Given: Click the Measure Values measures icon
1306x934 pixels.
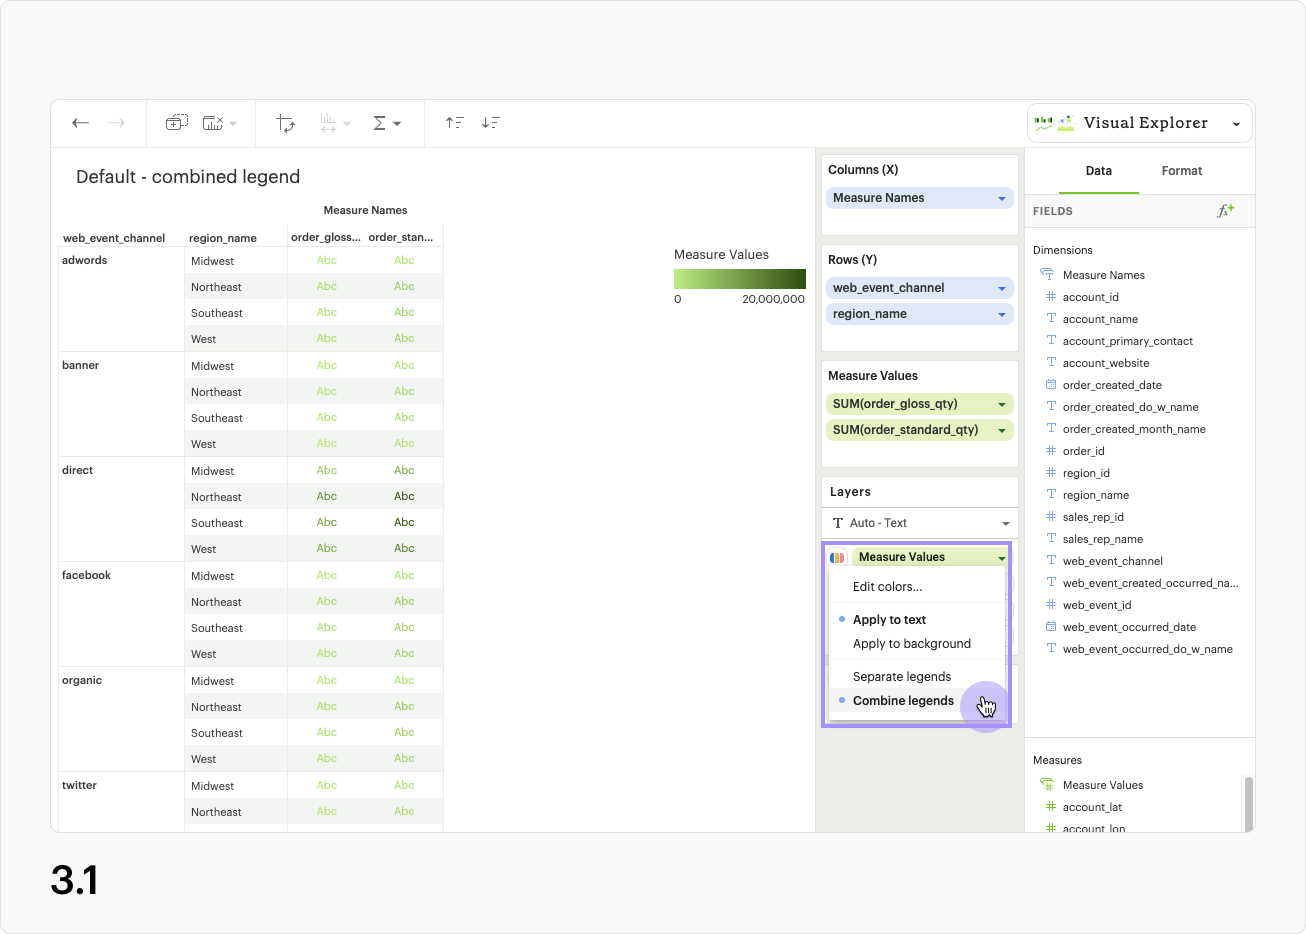Looking at the screenshot, I should (x=1047, y=785).
